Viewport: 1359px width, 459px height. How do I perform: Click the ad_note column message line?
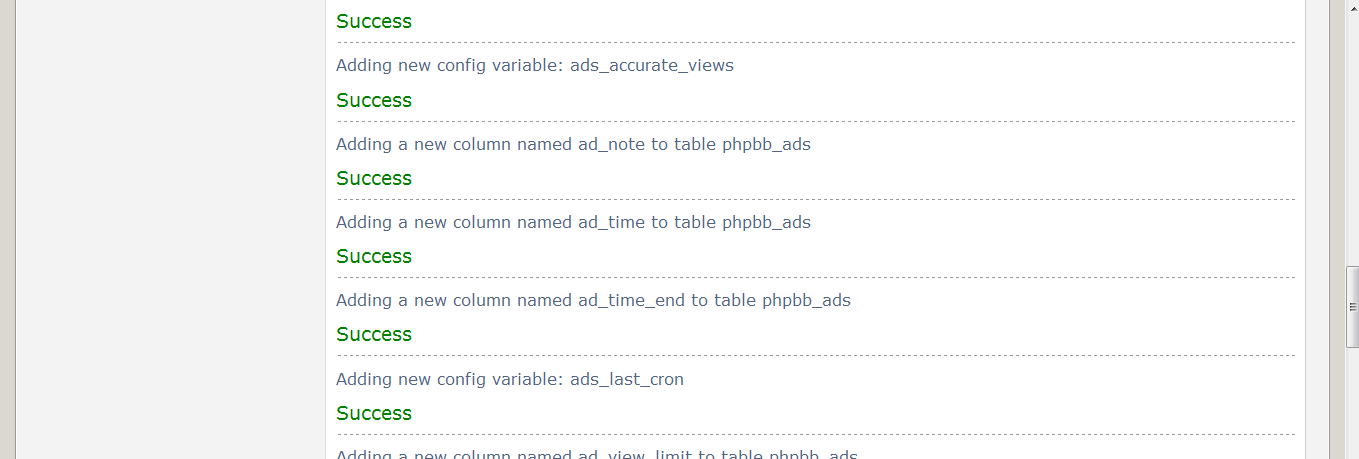coord(573,144)
